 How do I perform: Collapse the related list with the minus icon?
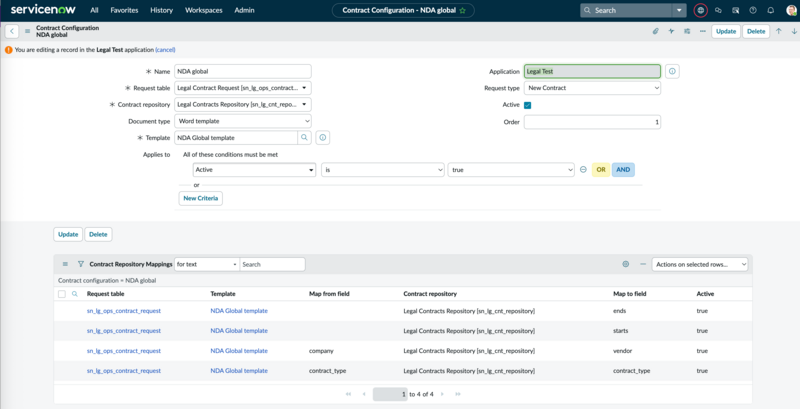tap(643, 264)
